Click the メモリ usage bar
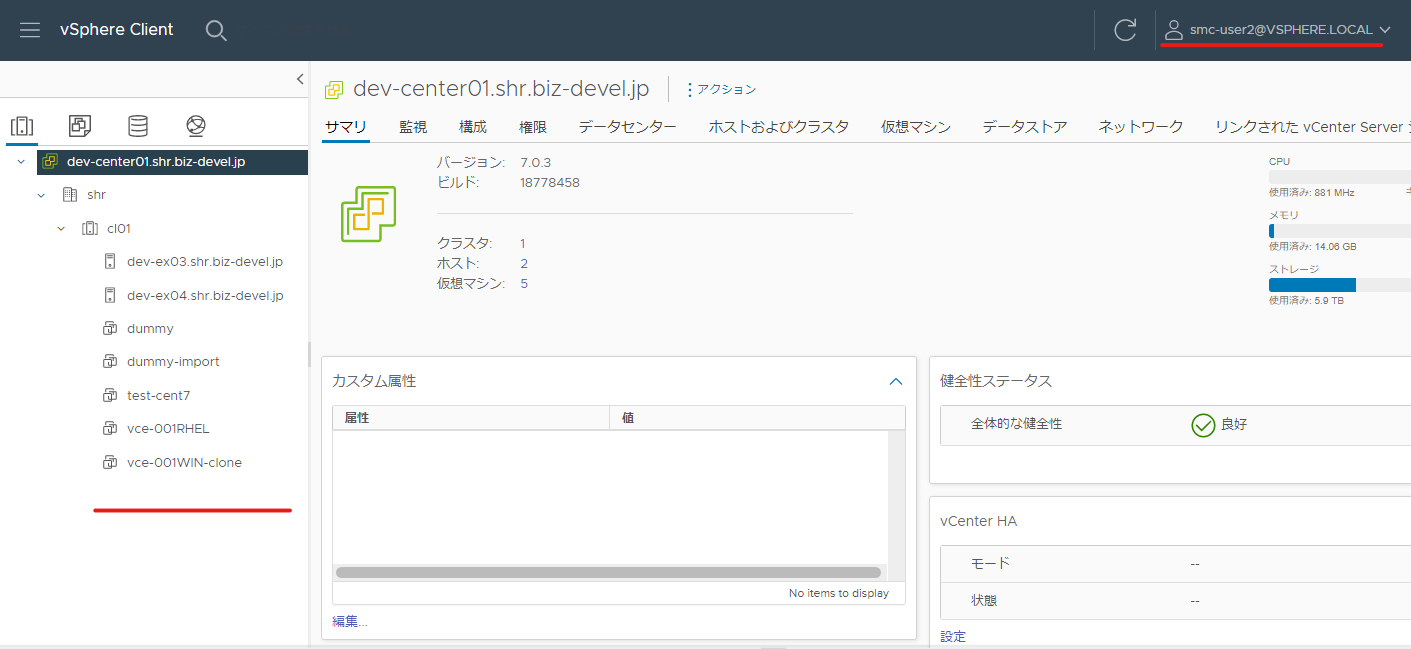The height and width of the screenshot is (649, 1411). [x=1340, y=231]
